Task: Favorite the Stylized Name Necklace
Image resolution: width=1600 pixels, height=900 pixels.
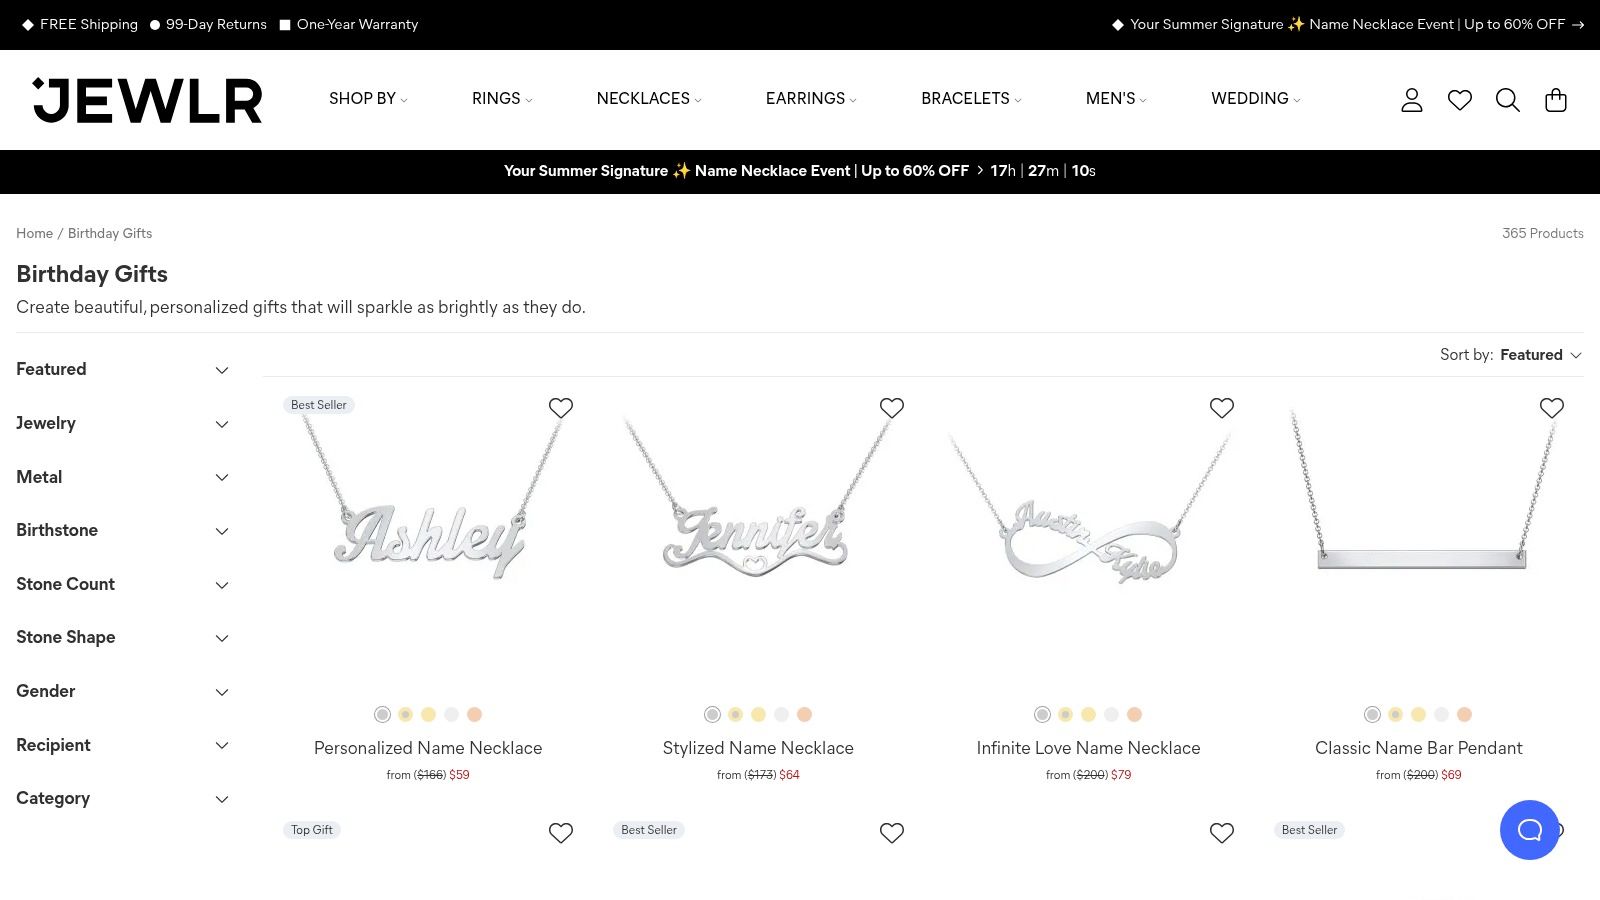Action: (891, 408)
